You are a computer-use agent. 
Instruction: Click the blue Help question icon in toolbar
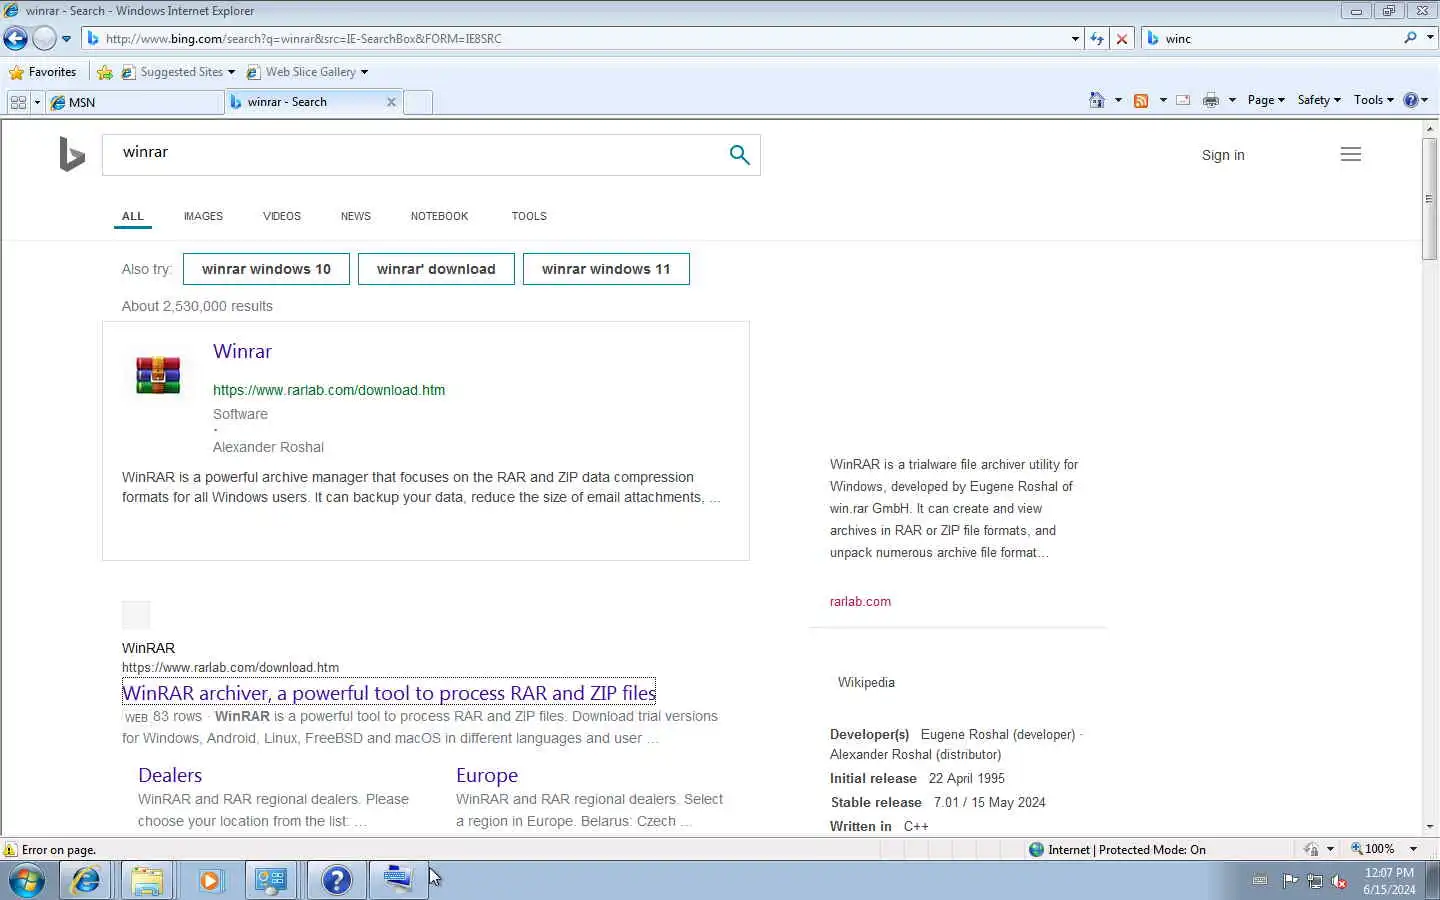tap(1411, 100)
